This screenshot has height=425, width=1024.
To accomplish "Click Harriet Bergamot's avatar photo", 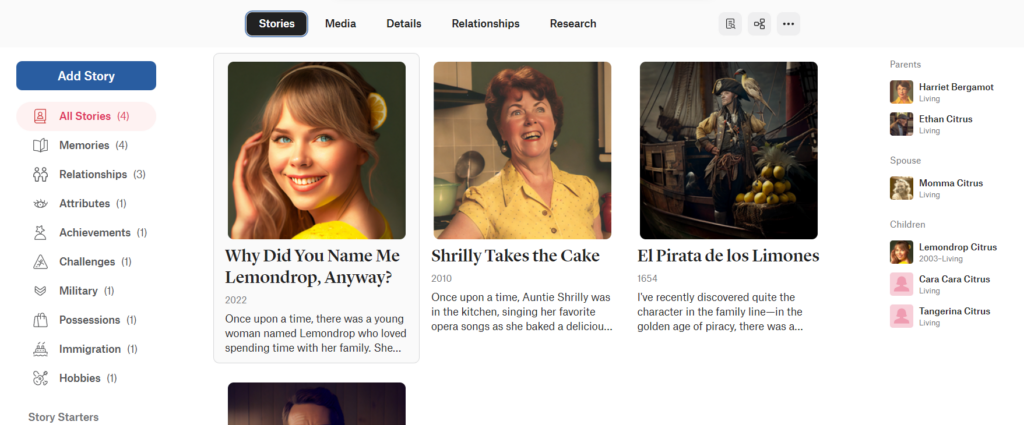I will 901,92.
